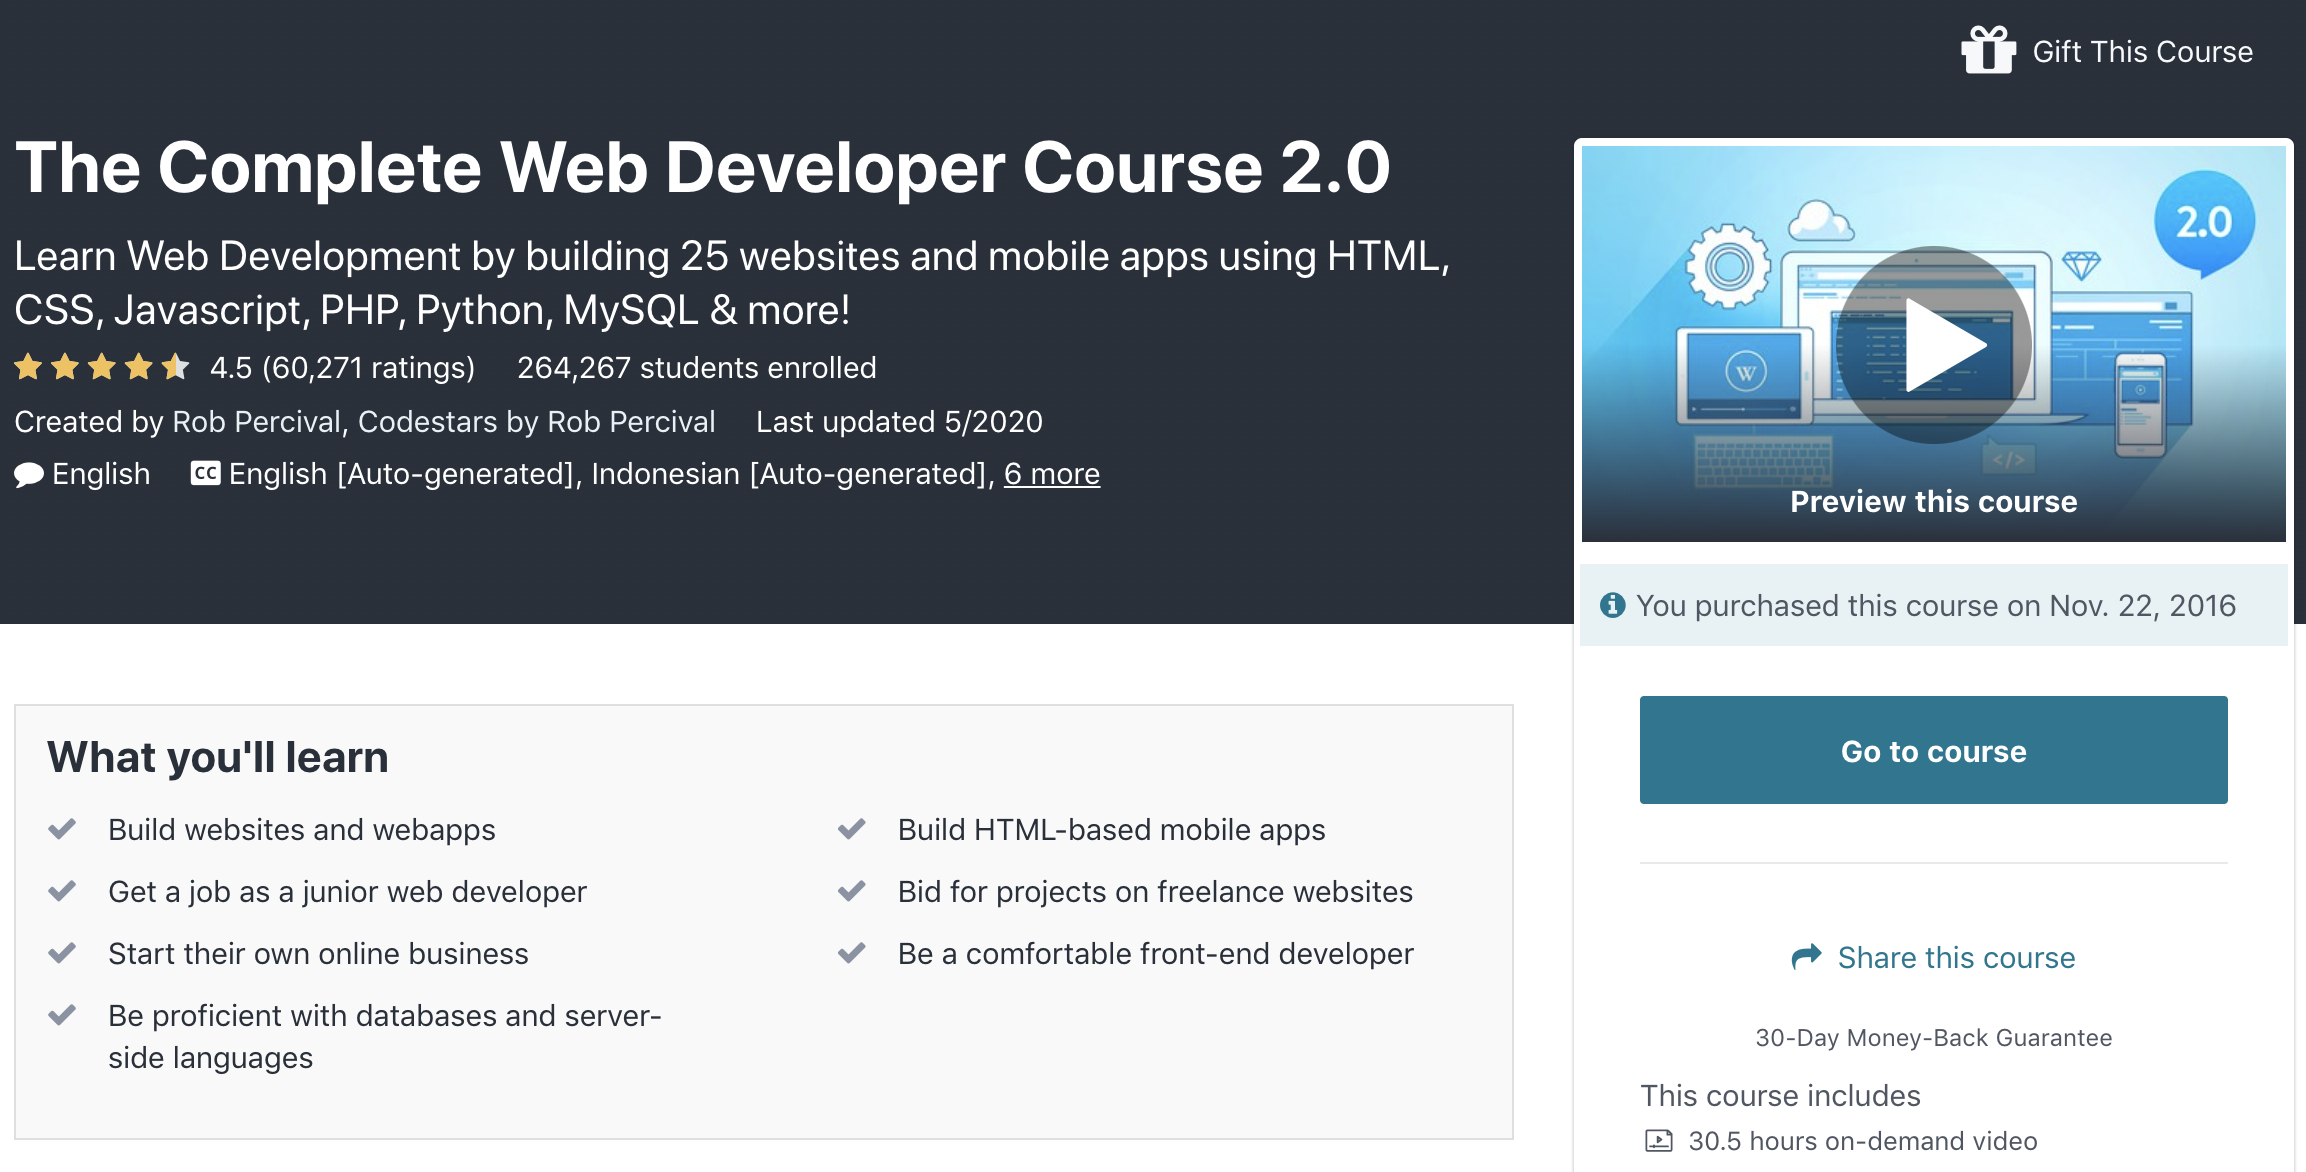The height and width of the screenshot is (1172, 2306).
Task: Expand the 6 more subtitles link
Action: click(1051, 474)
